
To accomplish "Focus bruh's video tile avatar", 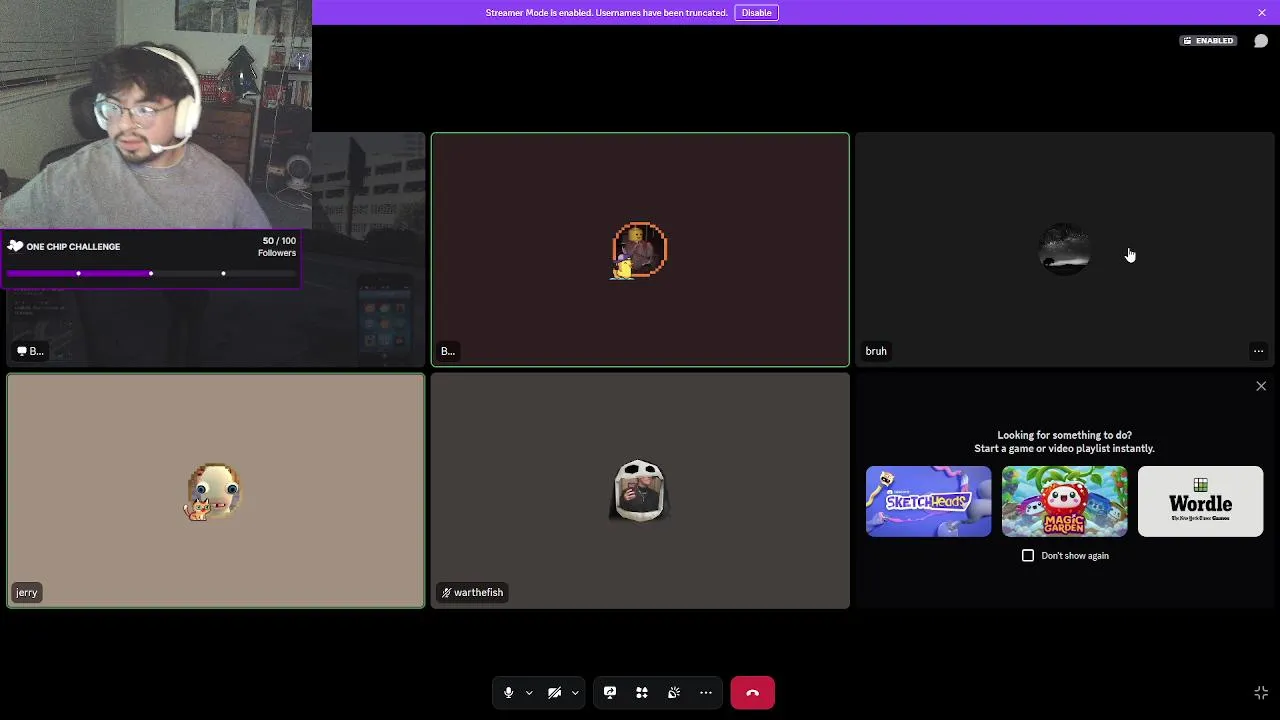I will pos(1065,249).
